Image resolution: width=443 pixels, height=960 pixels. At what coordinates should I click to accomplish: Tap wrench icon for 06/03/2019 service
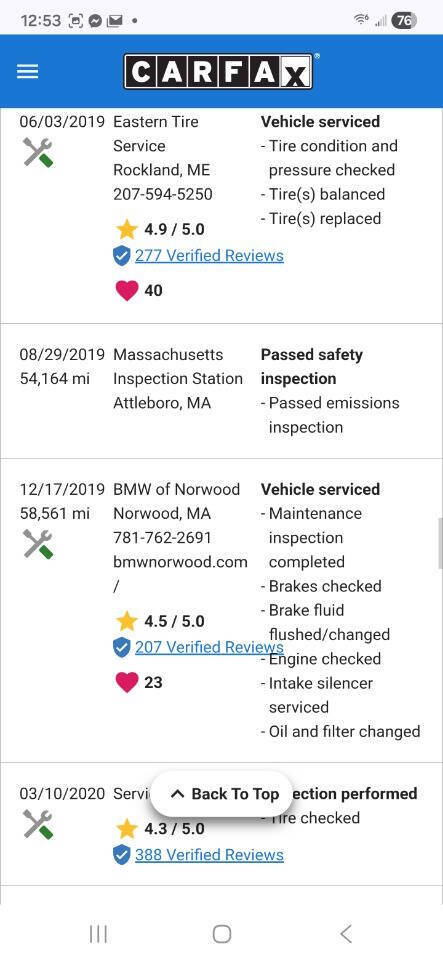38,152
